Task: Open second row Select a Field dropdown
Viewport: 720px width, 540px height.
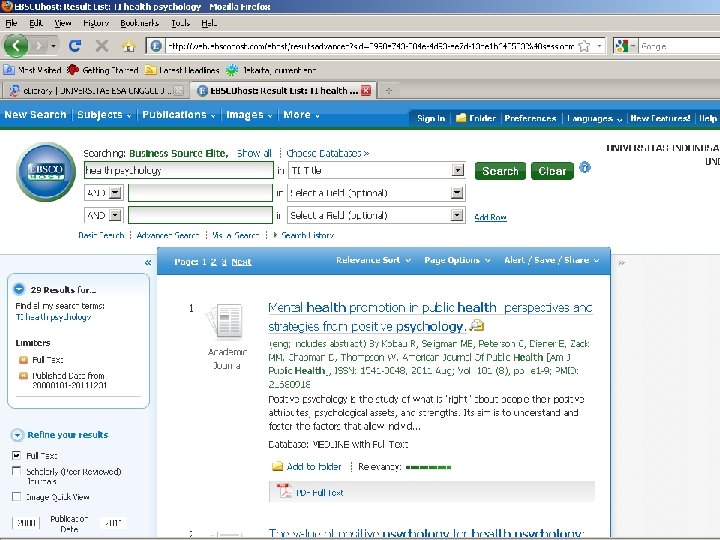Action: click(457, 193)
